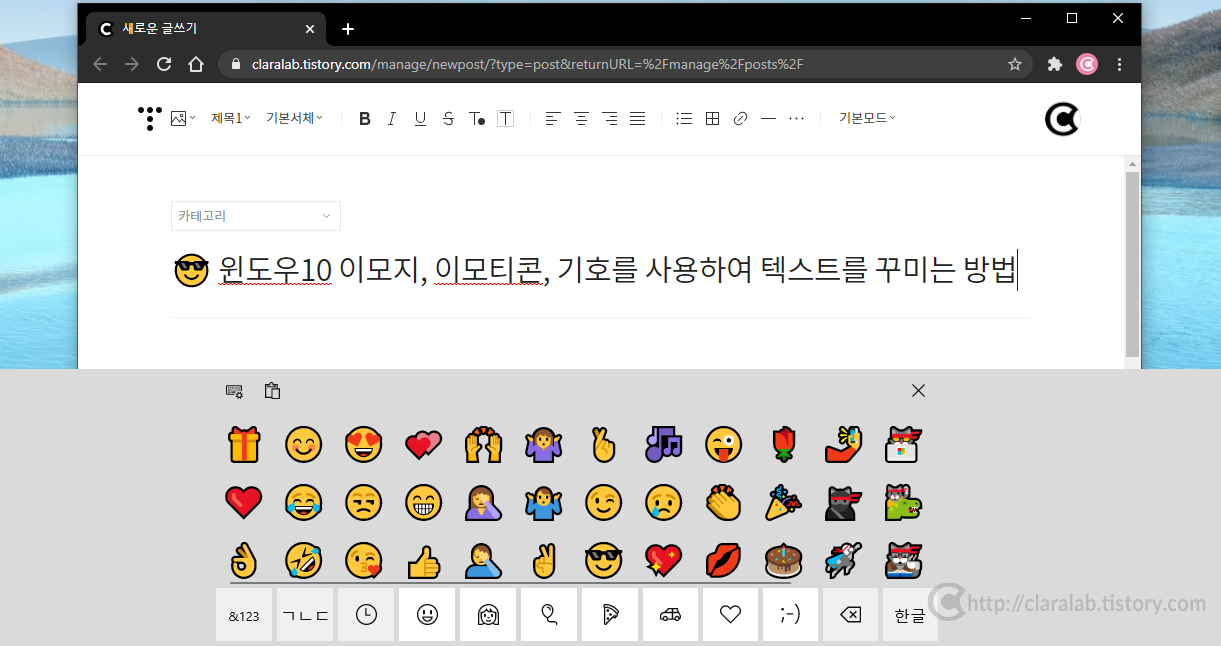Screen dimensions: 1221x646
Task: Align text left
Action: point(552,119)
